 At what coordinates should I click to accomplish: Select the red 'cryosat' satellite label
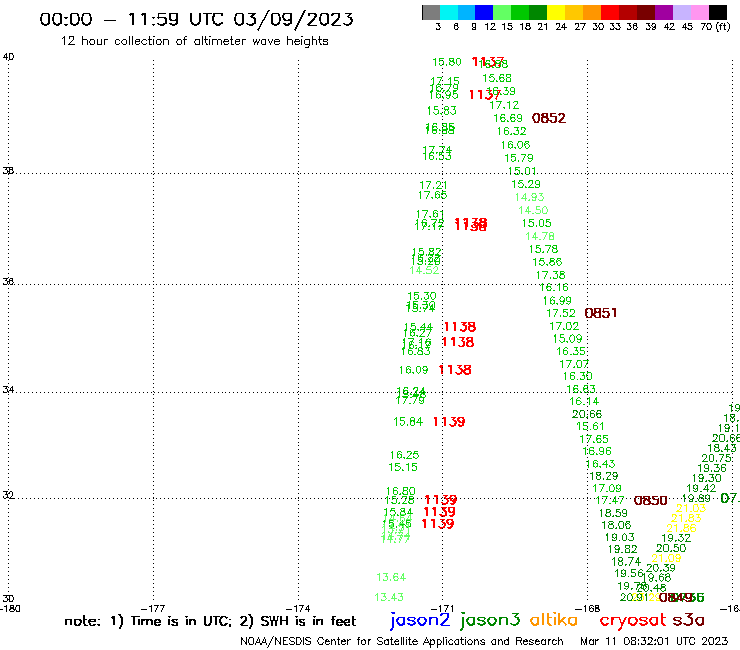[x=632, y=620]
